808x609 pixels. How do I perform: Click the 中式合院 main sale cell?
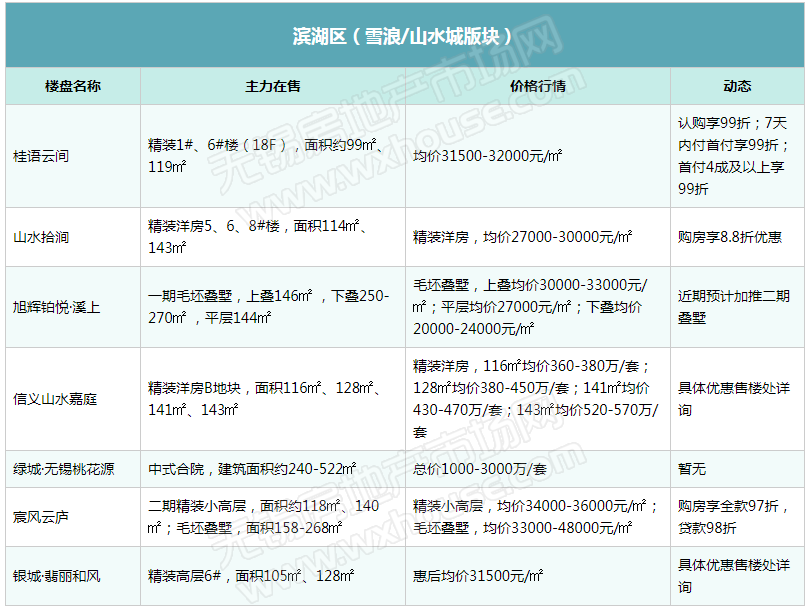[x=252, y=469]
